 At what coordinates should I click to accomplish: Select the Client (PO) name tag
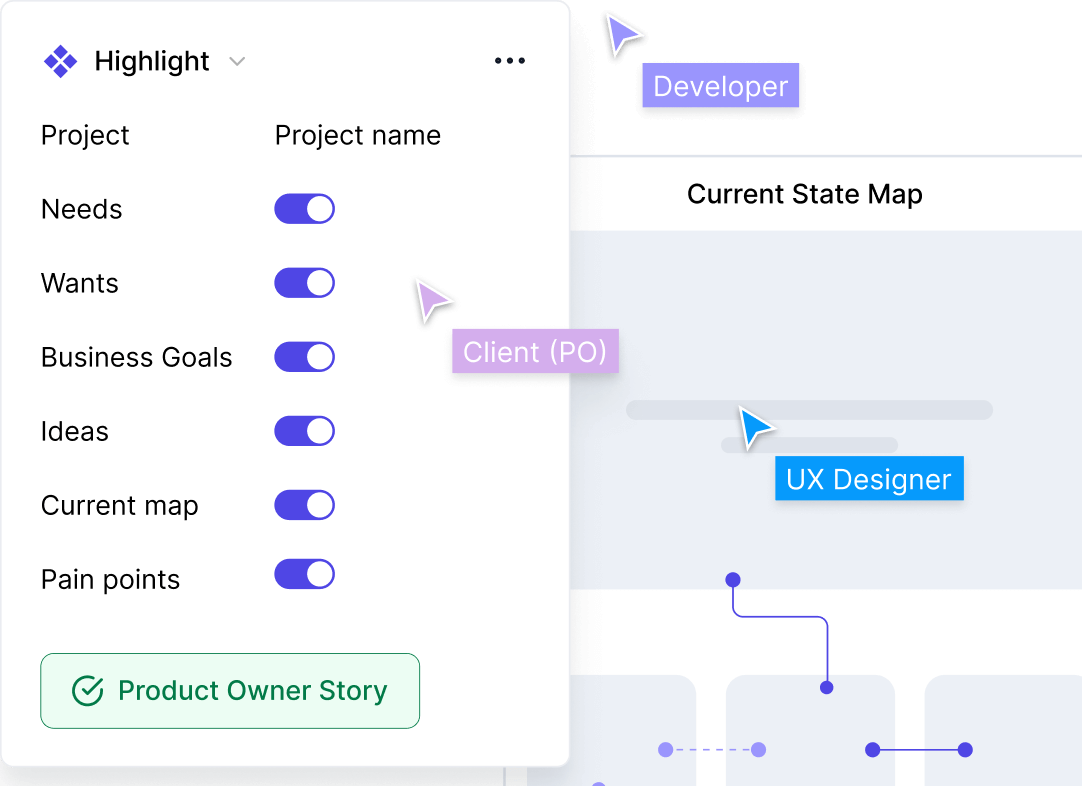coord(535,352)
